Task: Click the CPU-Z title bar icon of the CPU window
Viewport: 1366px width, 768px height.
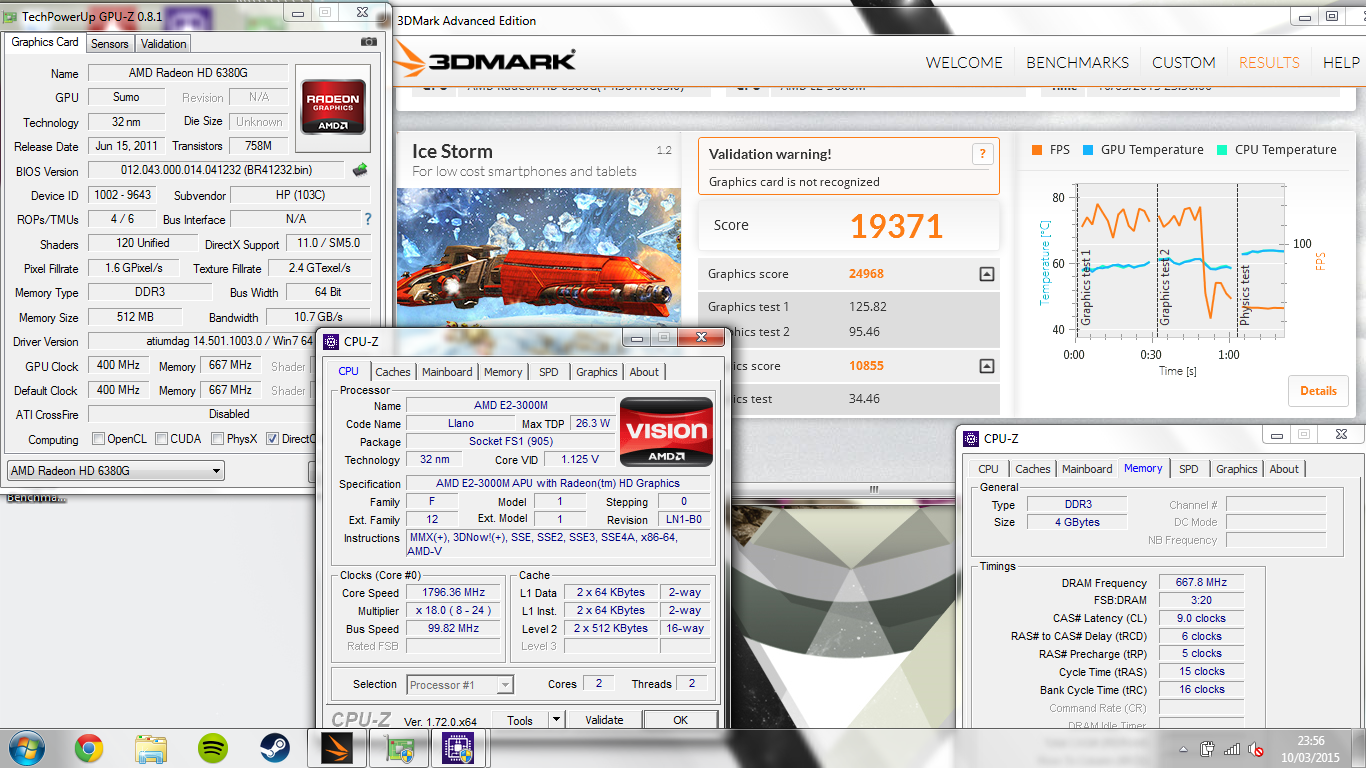Action: tap(331, 341)
